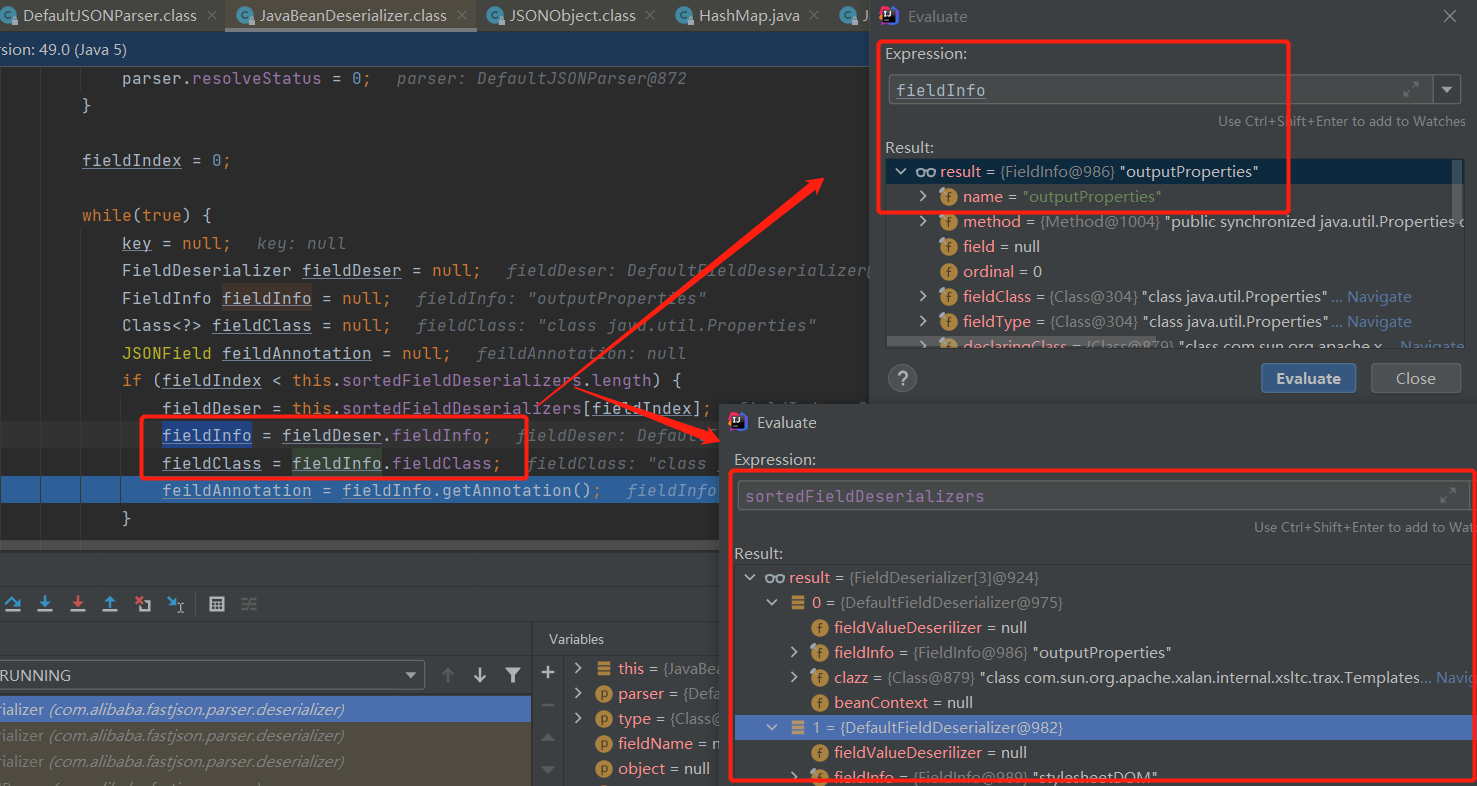This screenshot has width=1477, height=786.
Task: Switch to the HashMap.java tab
Action: (747, 15)
